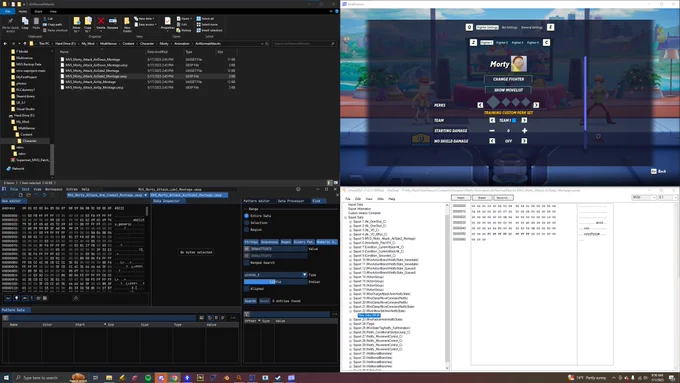Open the Pattern editor tab
The width and height of the screenshot is (680, 383).
click(x=256, y=201)
